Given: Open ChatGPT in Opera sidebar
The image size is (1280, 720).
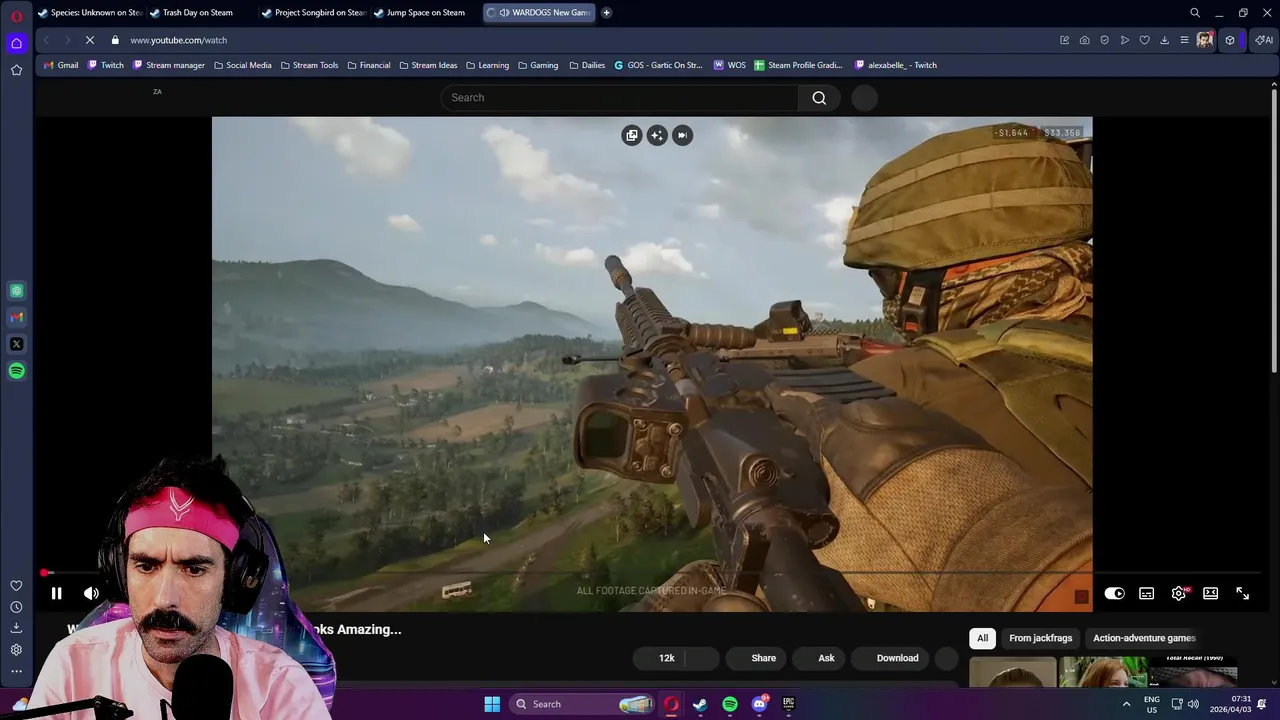Looking at the screenshot, I should pos(16,291).
